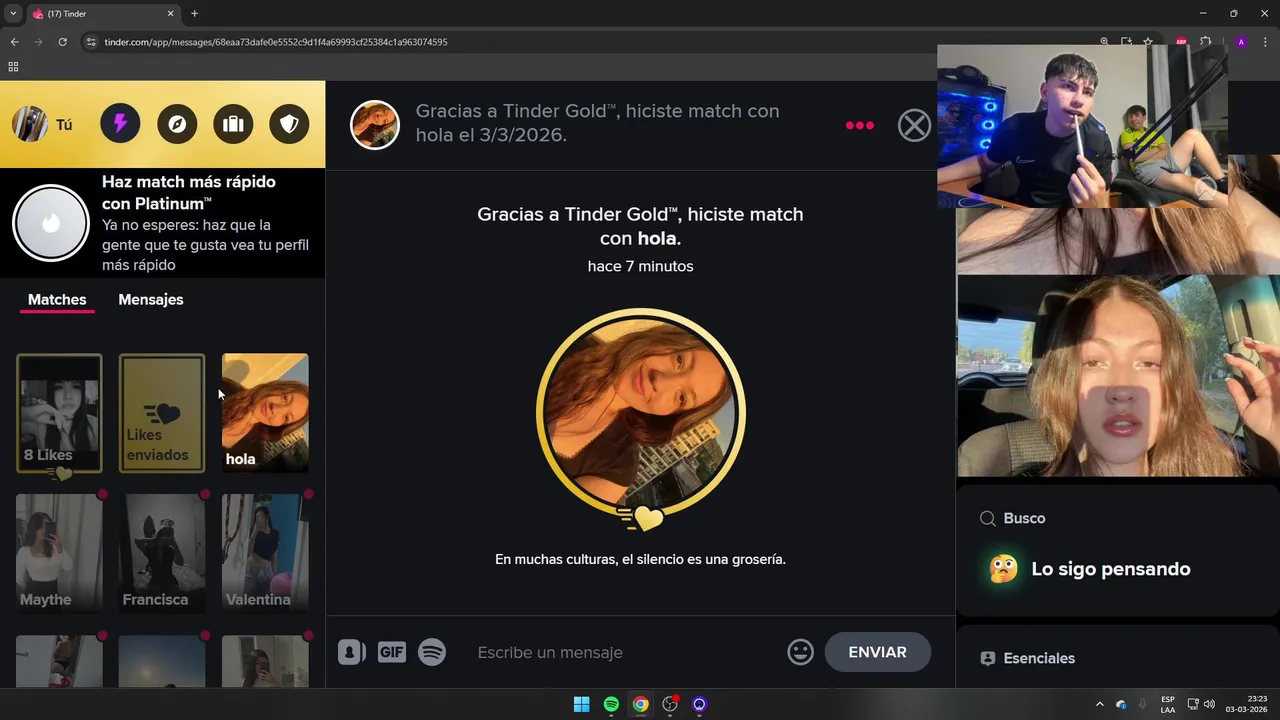Open the Chrome apps grid shortcut
This screenshot has width=1280, height=720.
(13, 67)
